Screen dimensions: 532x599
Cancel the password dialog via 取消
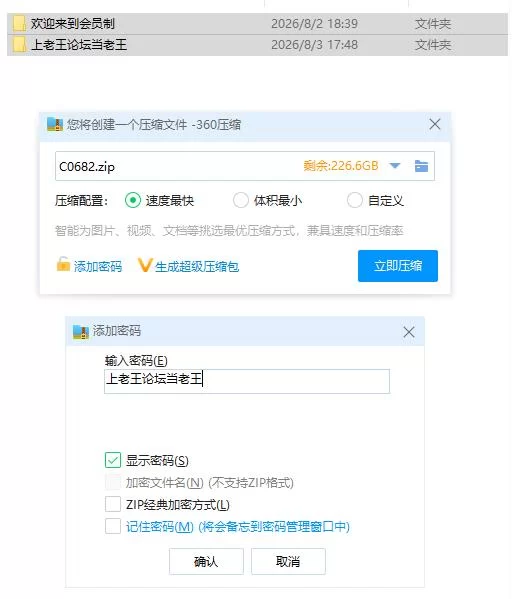click(288, 562)
